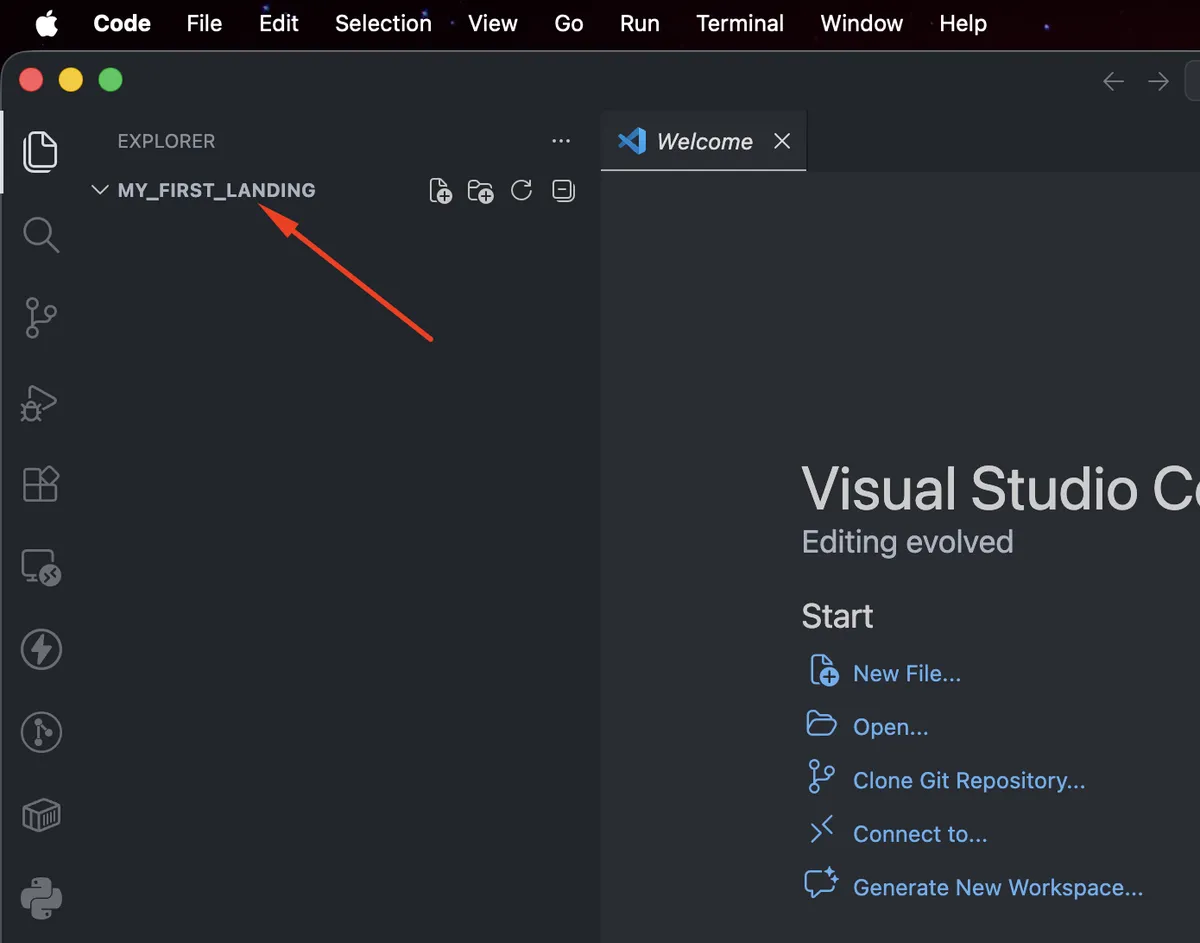This screenshot has height=943, width=1200.
Task: Click the Generate New Workspace link
Action: pos(997,887)
